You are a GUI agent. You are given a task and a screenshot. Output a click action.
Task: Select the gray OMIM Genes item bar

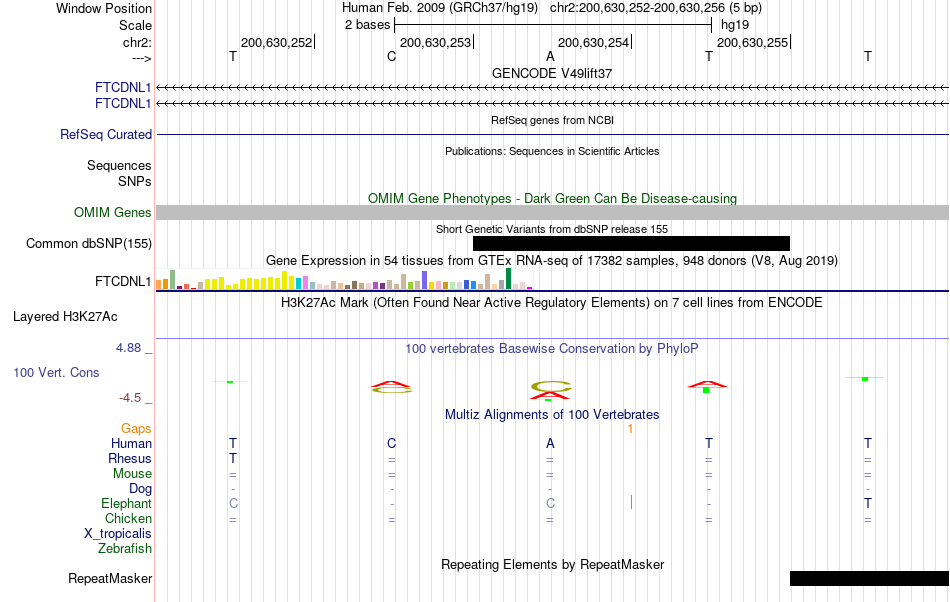click(553, 213)
